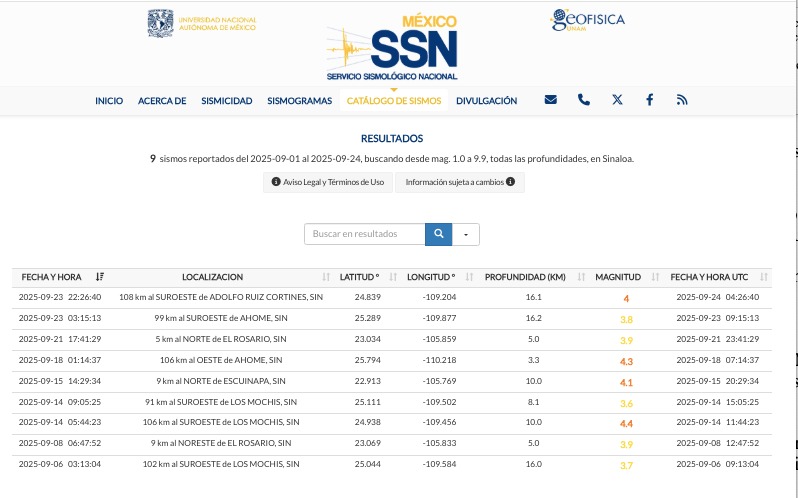Select Catálogo de Sismos tab

coord(394,101)
